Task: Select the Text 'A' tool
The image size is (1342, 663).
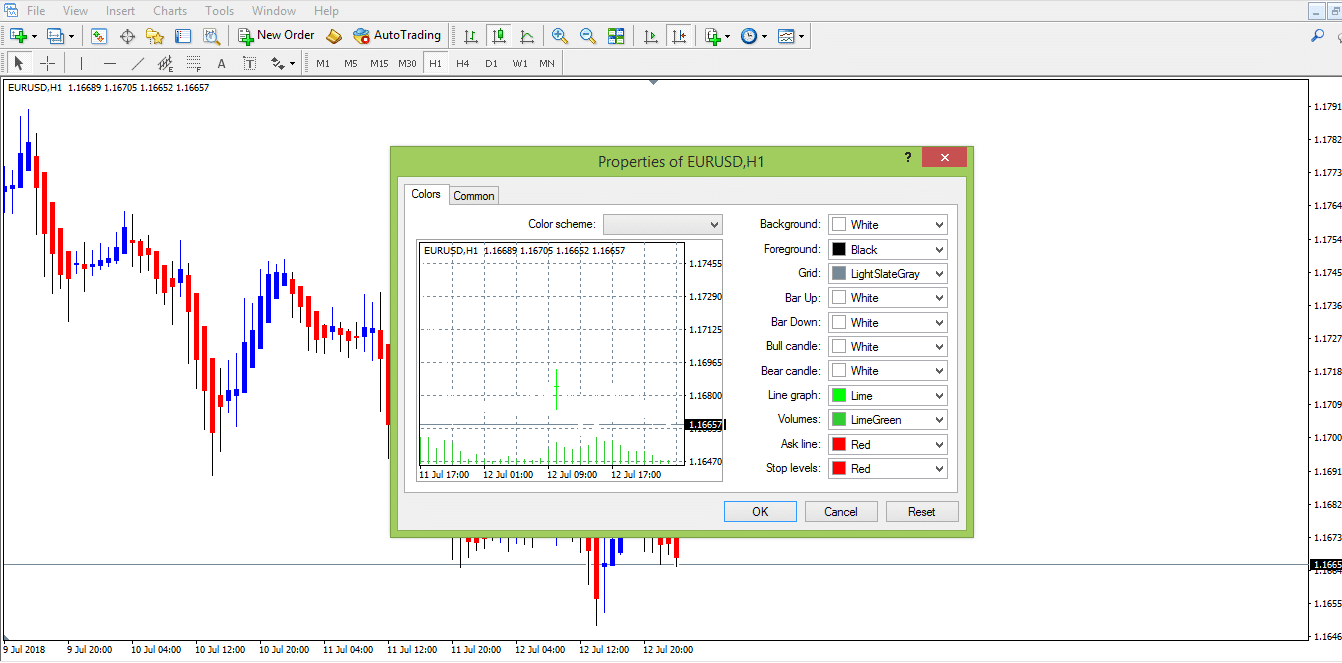Action: tap(221, 63)
